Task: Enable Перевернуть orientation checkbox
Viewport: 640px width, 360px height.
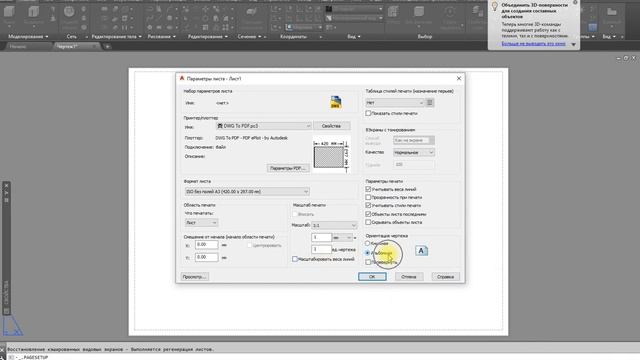Action: [x=368, y=262]
